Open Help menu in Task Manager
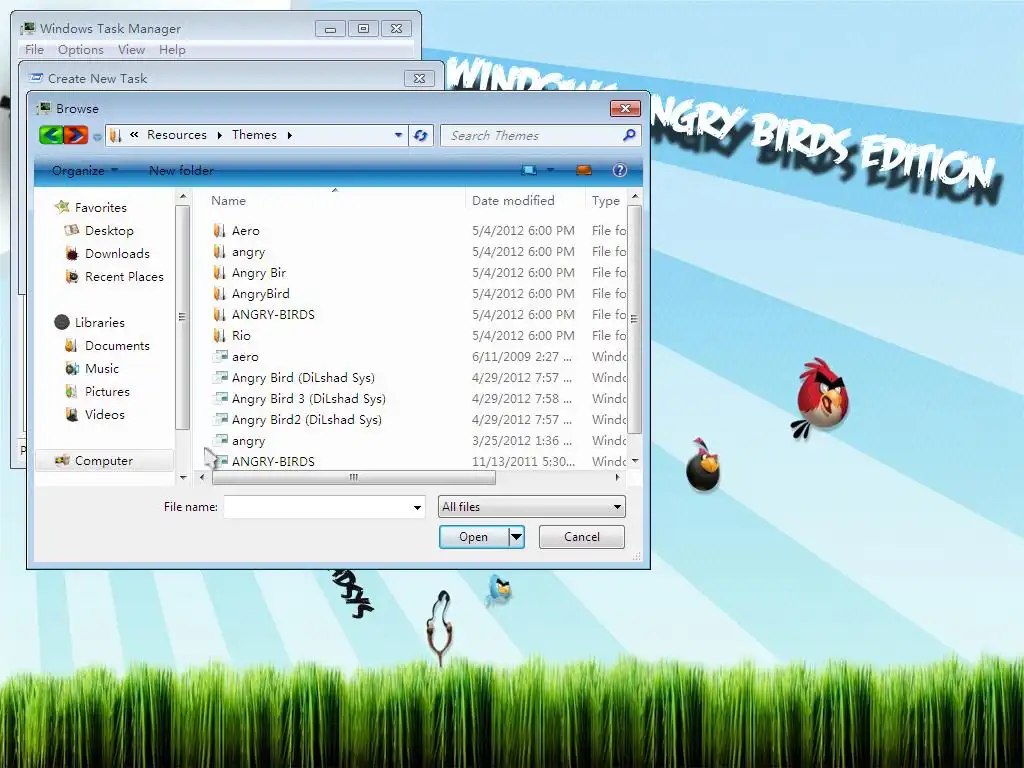 [172, 50]
